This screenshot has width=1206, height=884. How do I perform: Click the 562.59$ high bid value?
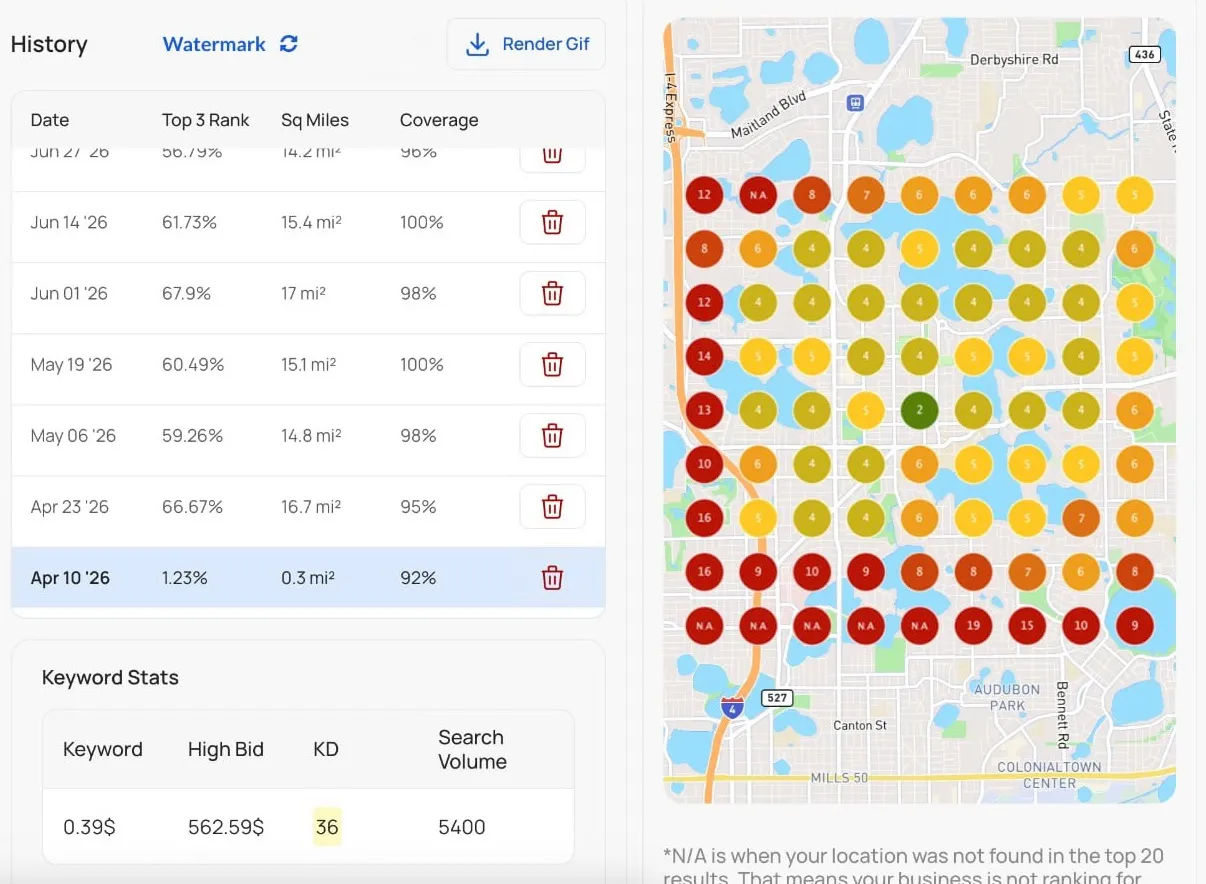(226, 827)
